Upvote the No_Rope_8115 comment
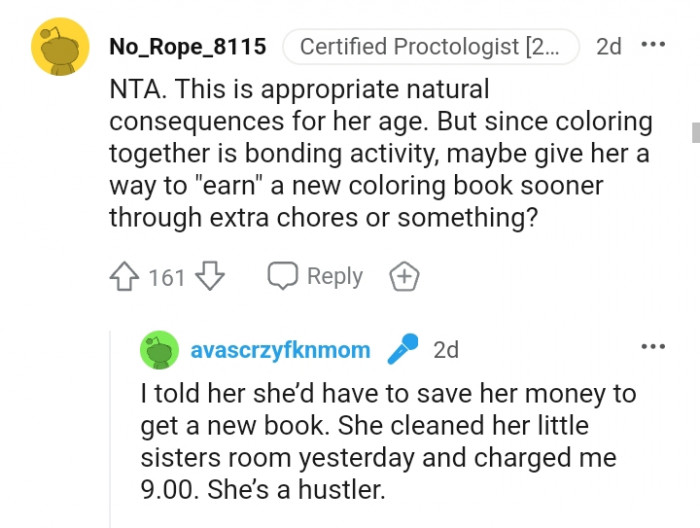Screen dimensions: 700x528 (x=125, y=277)
